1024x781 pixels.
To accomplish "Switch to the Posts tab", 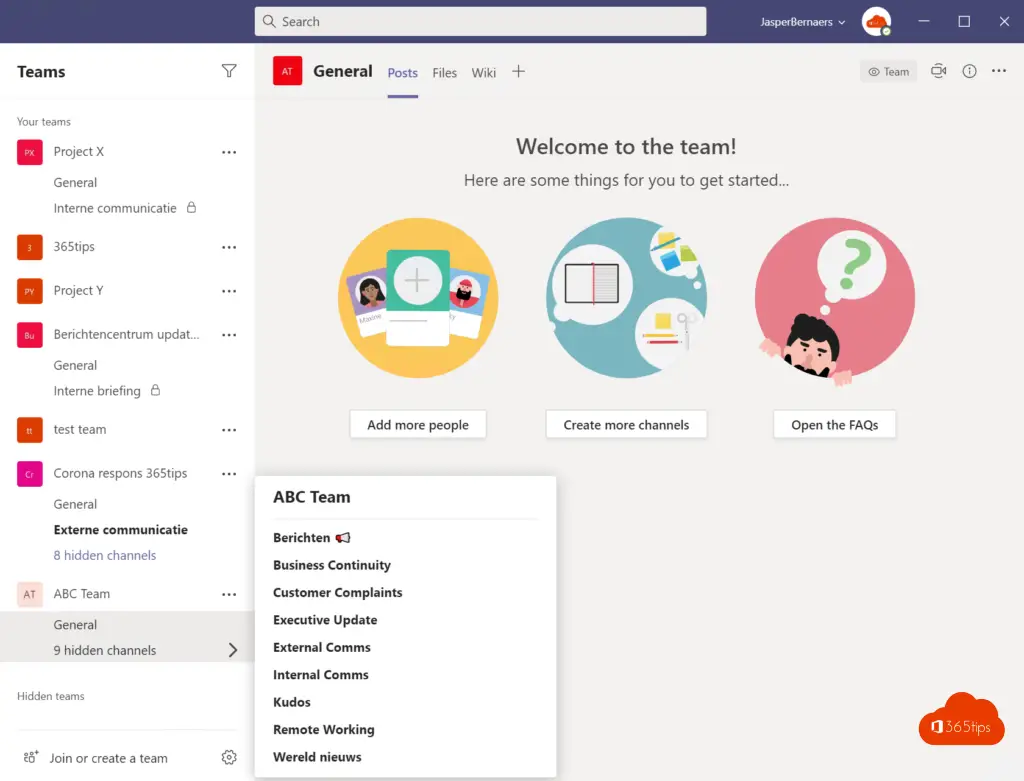I will point(402,72).
